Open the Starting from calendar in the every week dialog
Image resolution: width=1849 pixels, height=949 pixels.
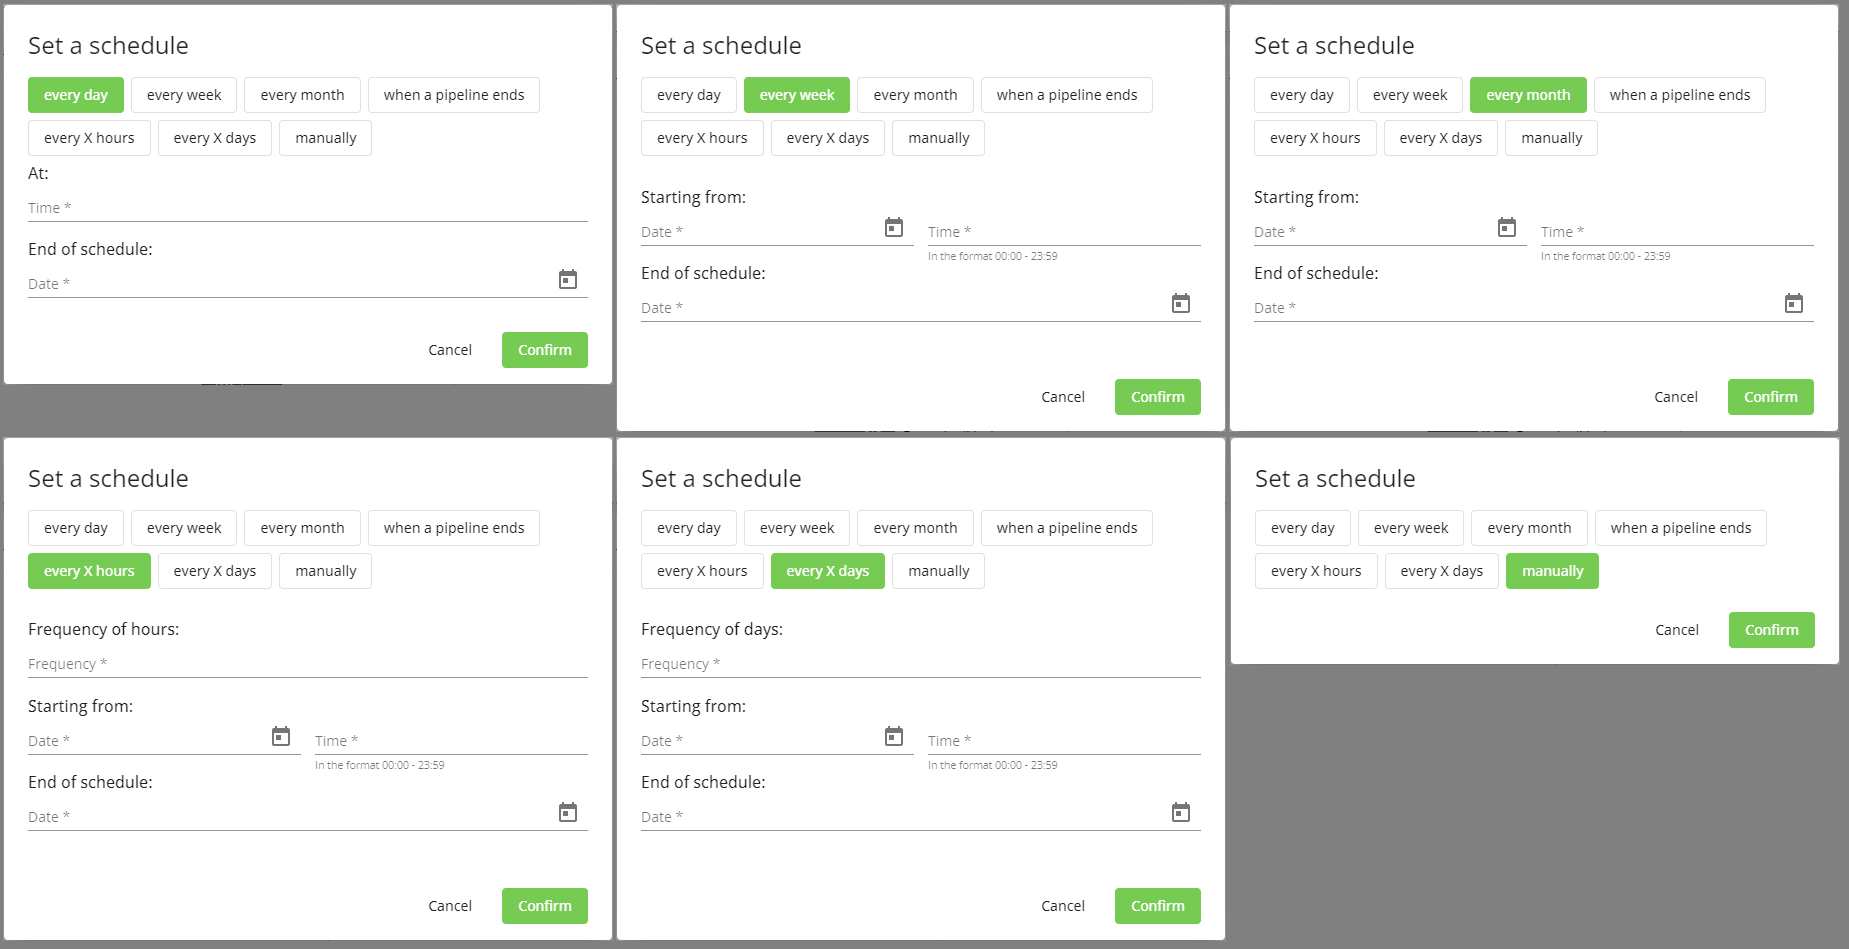tap(893, 227)
